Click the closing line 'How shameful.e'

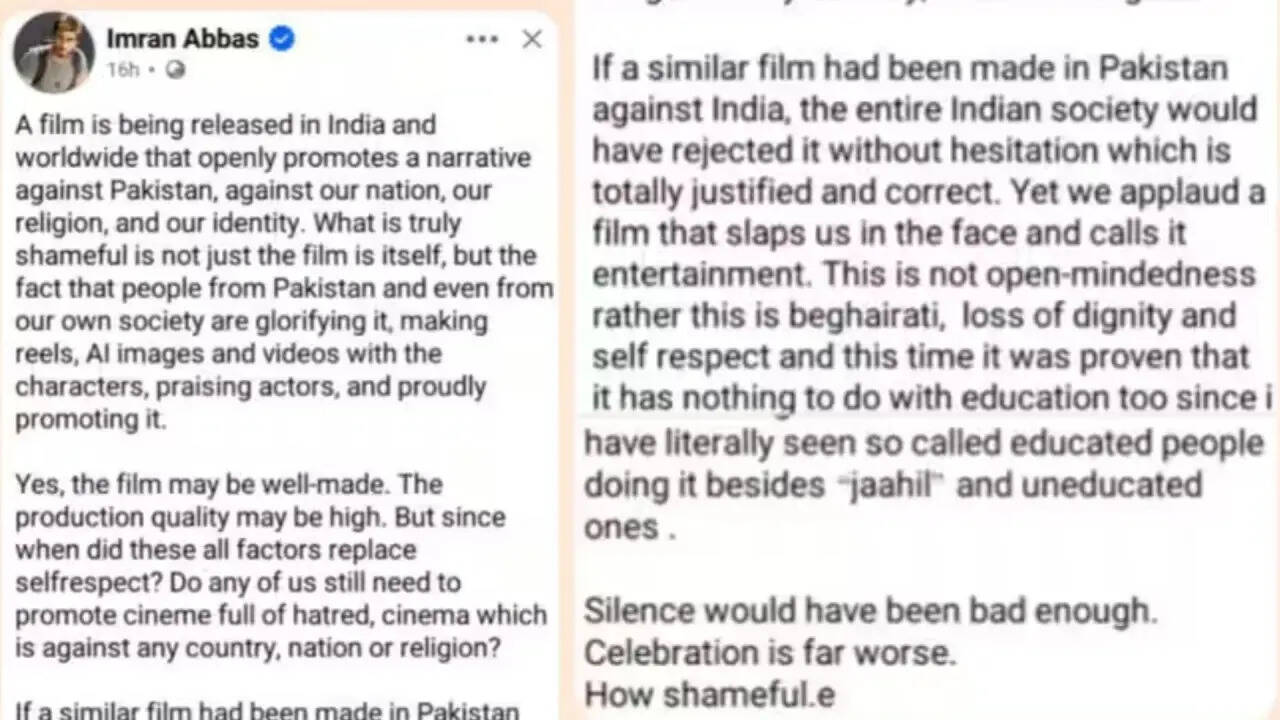click(708, 692)
